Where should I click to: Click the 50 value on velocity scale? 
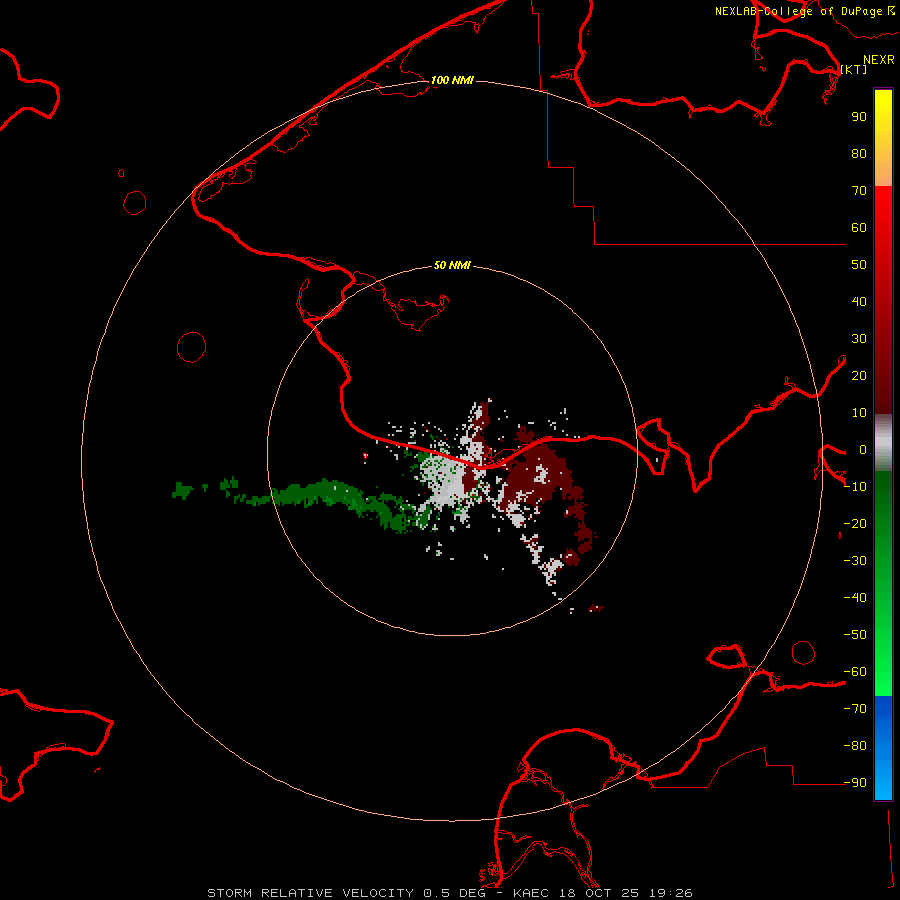click(x=859, y=265)
